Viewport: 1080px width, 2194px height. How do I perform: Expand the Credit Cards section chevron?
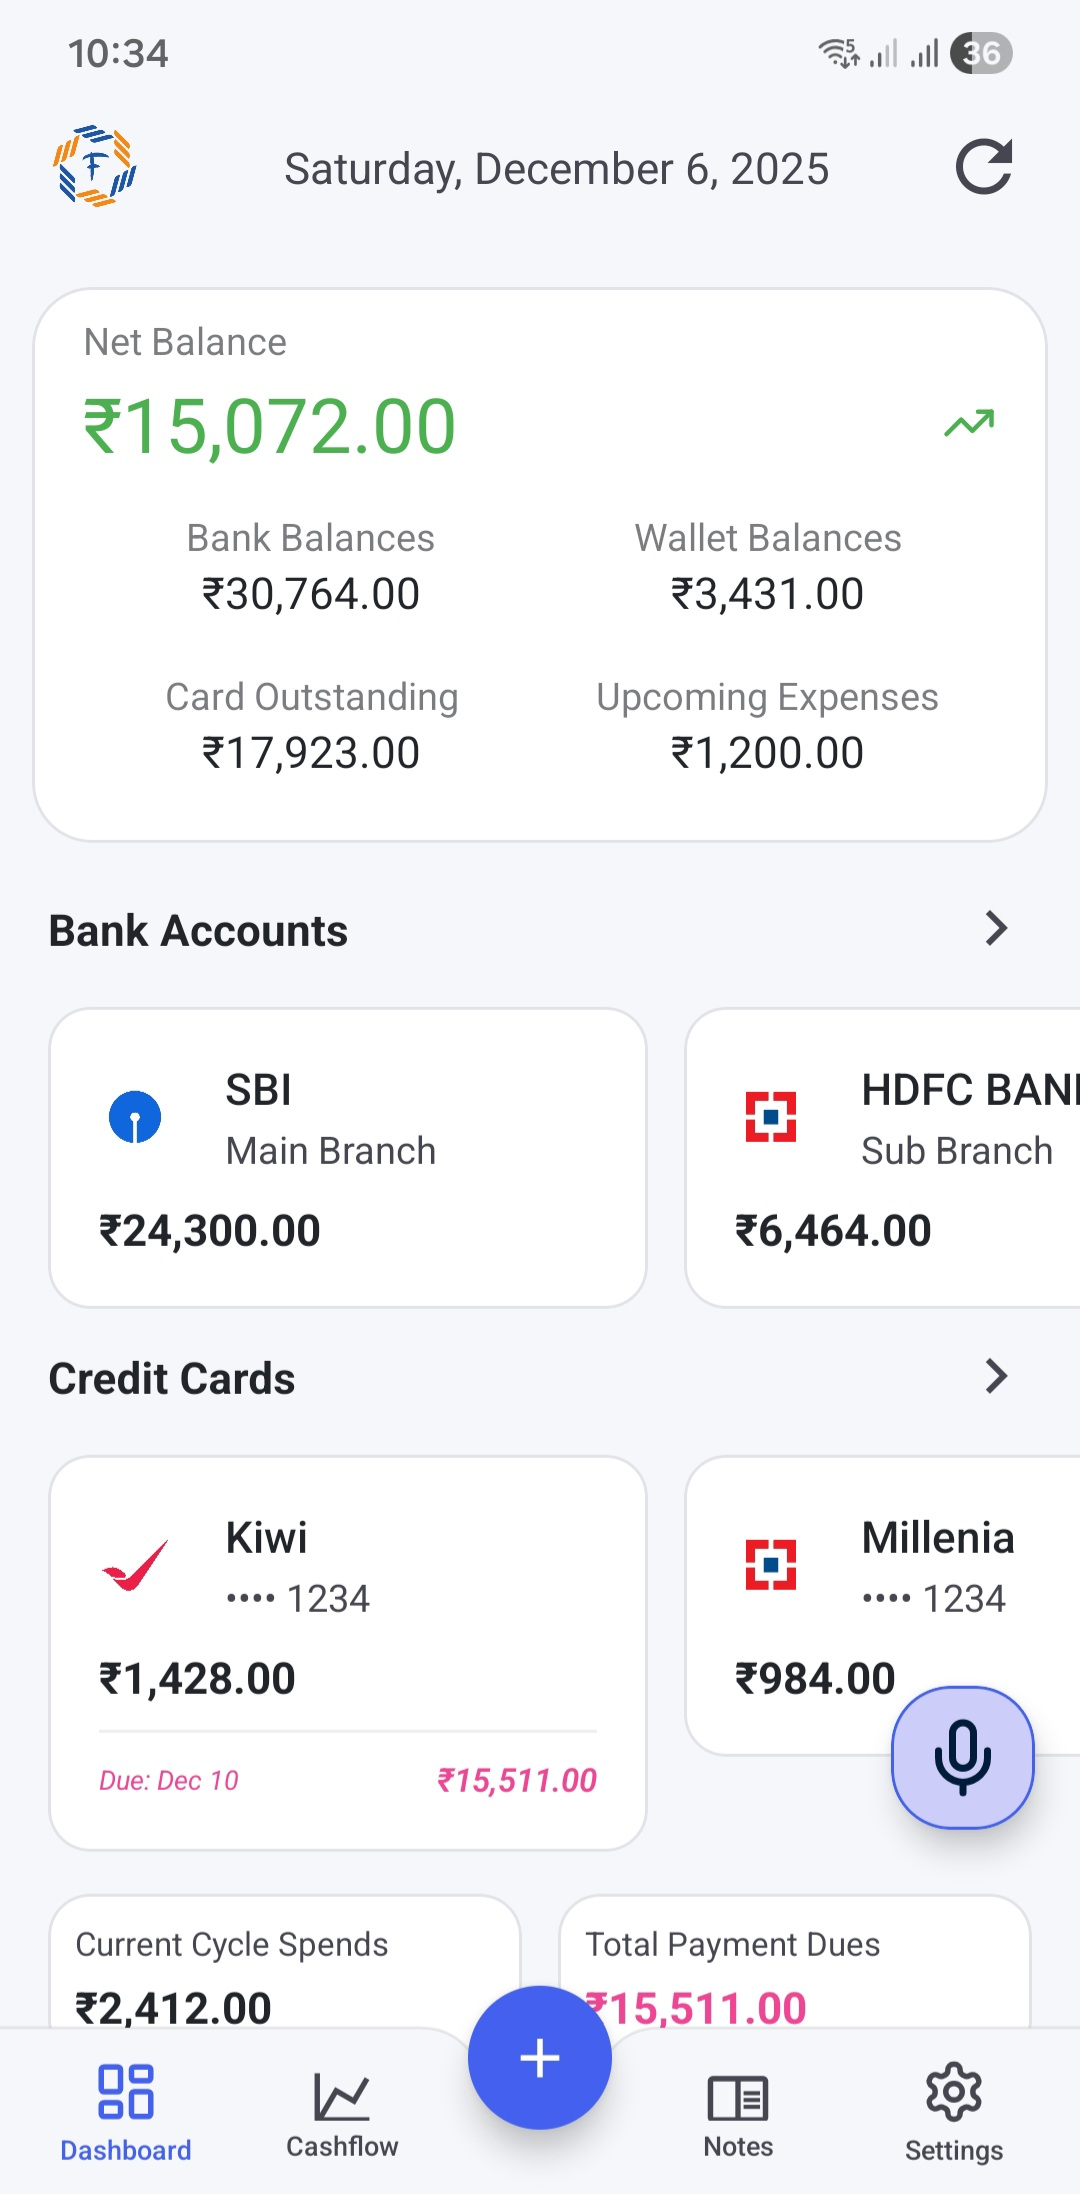pyautogui.click(x=996, y=1377)
